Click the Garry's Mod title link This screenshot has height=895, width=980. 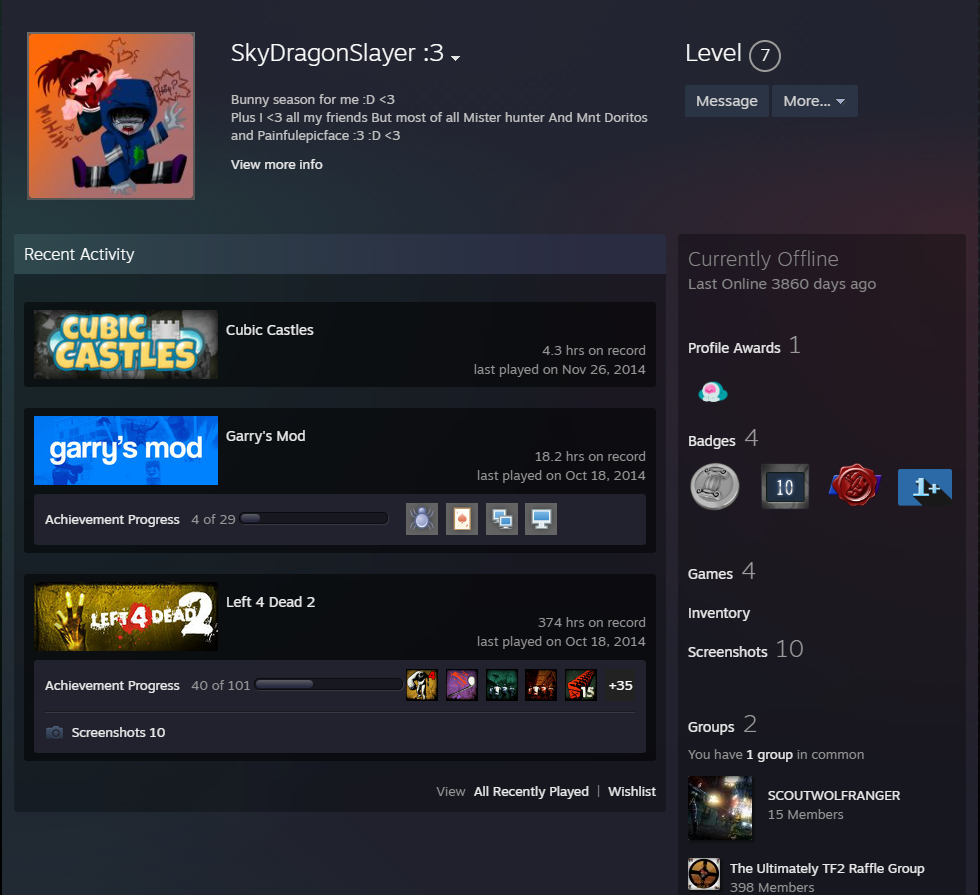pos(265,436)
